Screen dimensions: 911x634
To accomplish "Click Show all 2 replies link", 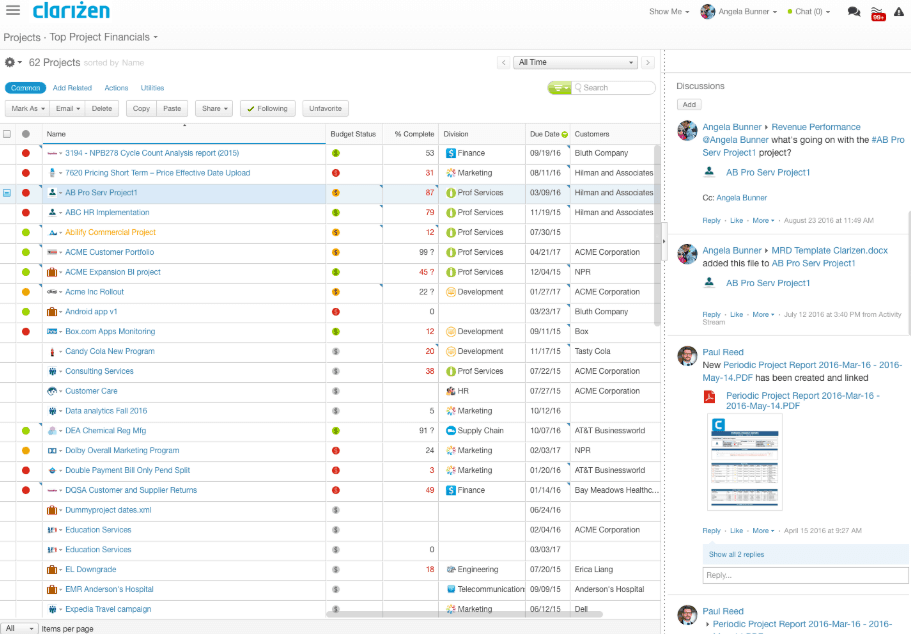I will coord(739,554).
